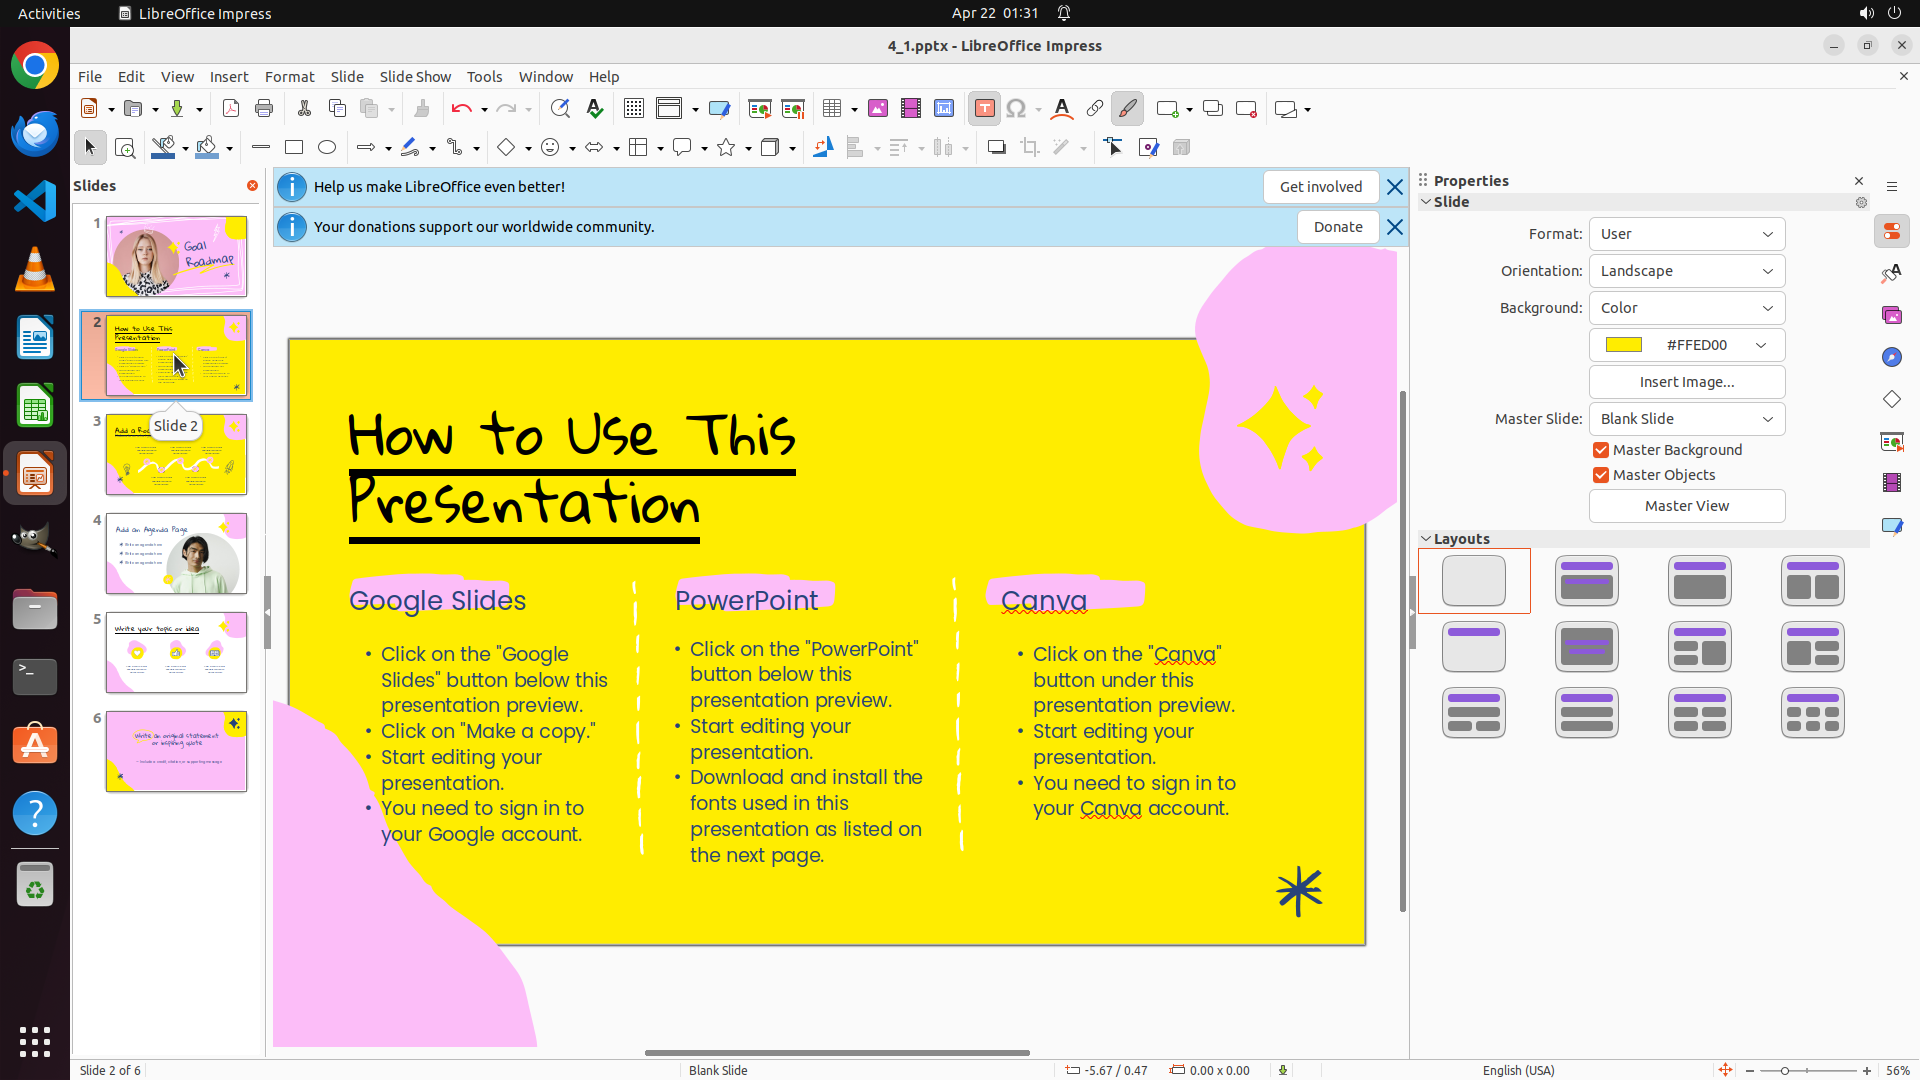Open the Format menu
The height and width of the screenshot is (1080, 1920).
tap(289, 76)
